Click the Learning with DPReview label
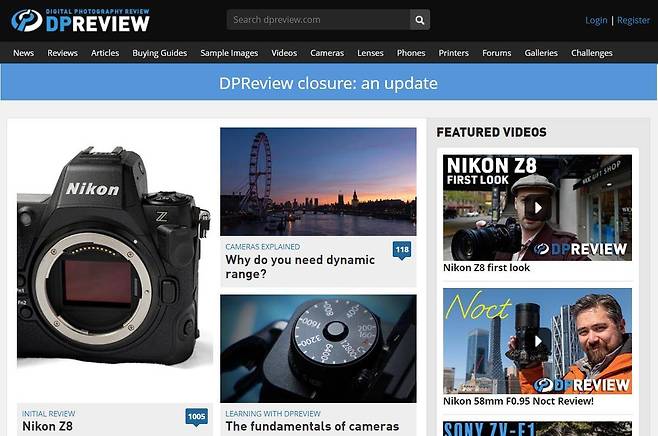 coord(273,414)
